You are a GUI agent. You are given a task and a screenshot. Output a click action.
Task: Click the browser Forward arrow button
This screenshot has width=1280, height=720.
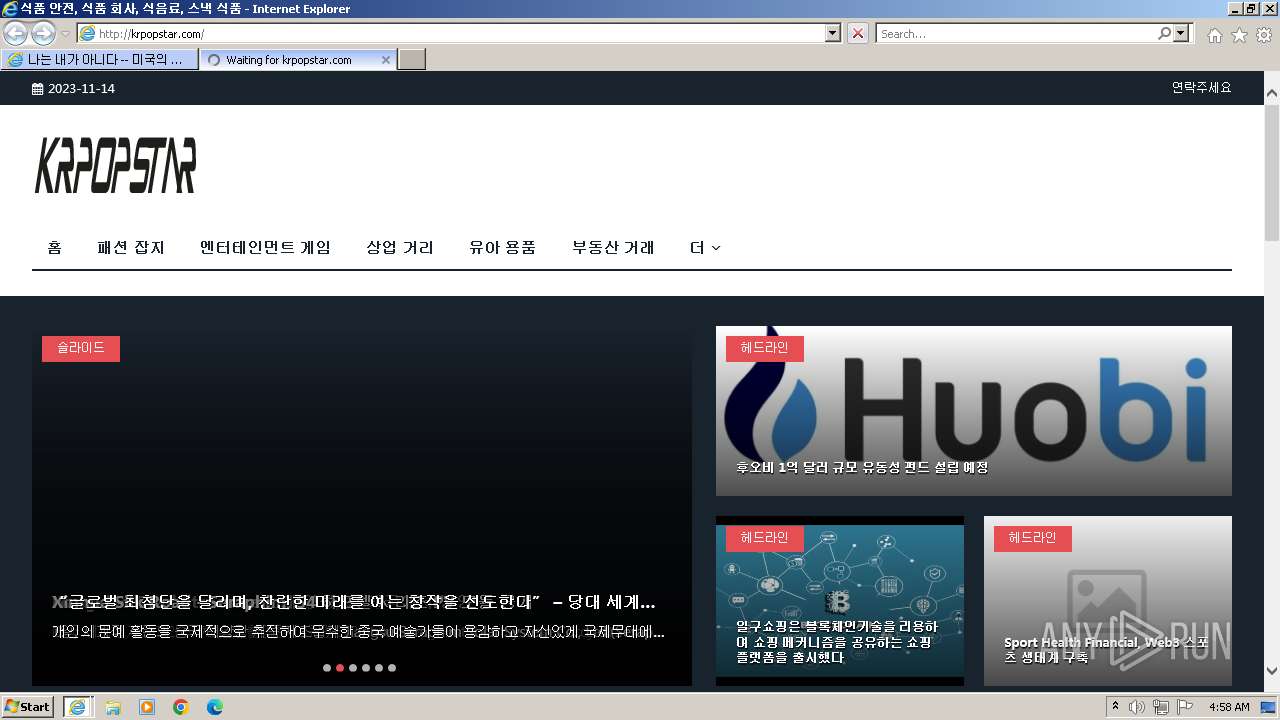(x=43, y=33)
